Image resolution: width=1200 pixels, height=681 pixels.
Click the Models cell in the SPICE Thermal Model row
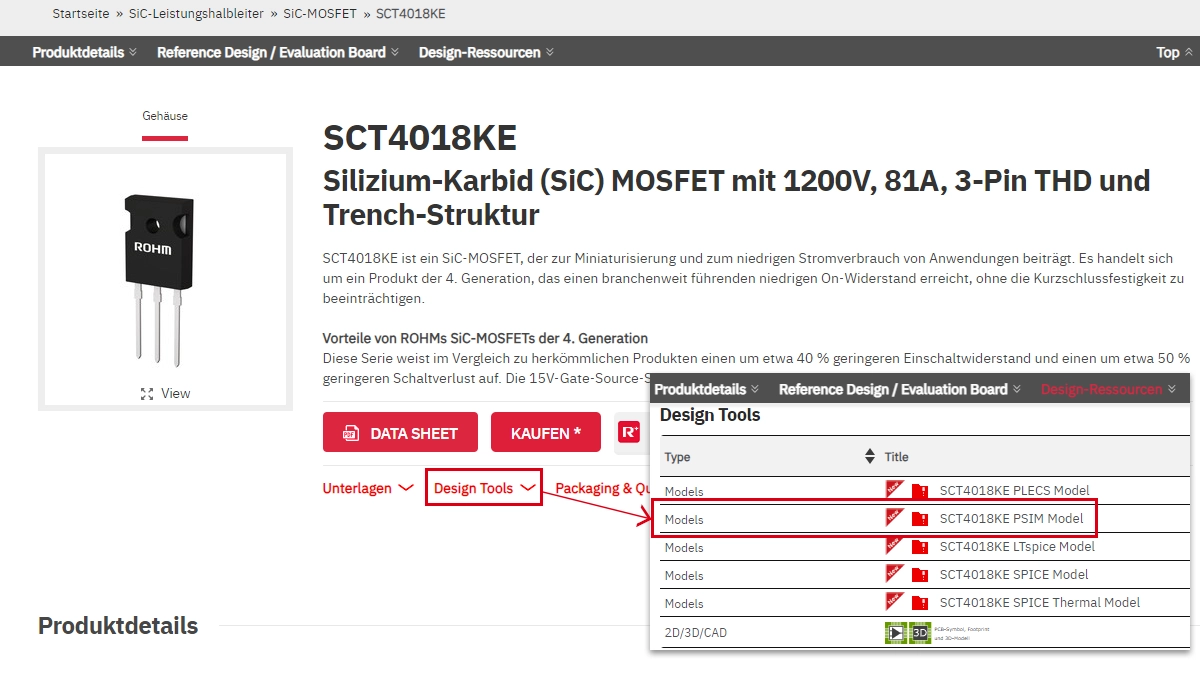click(x=684, y=604)
